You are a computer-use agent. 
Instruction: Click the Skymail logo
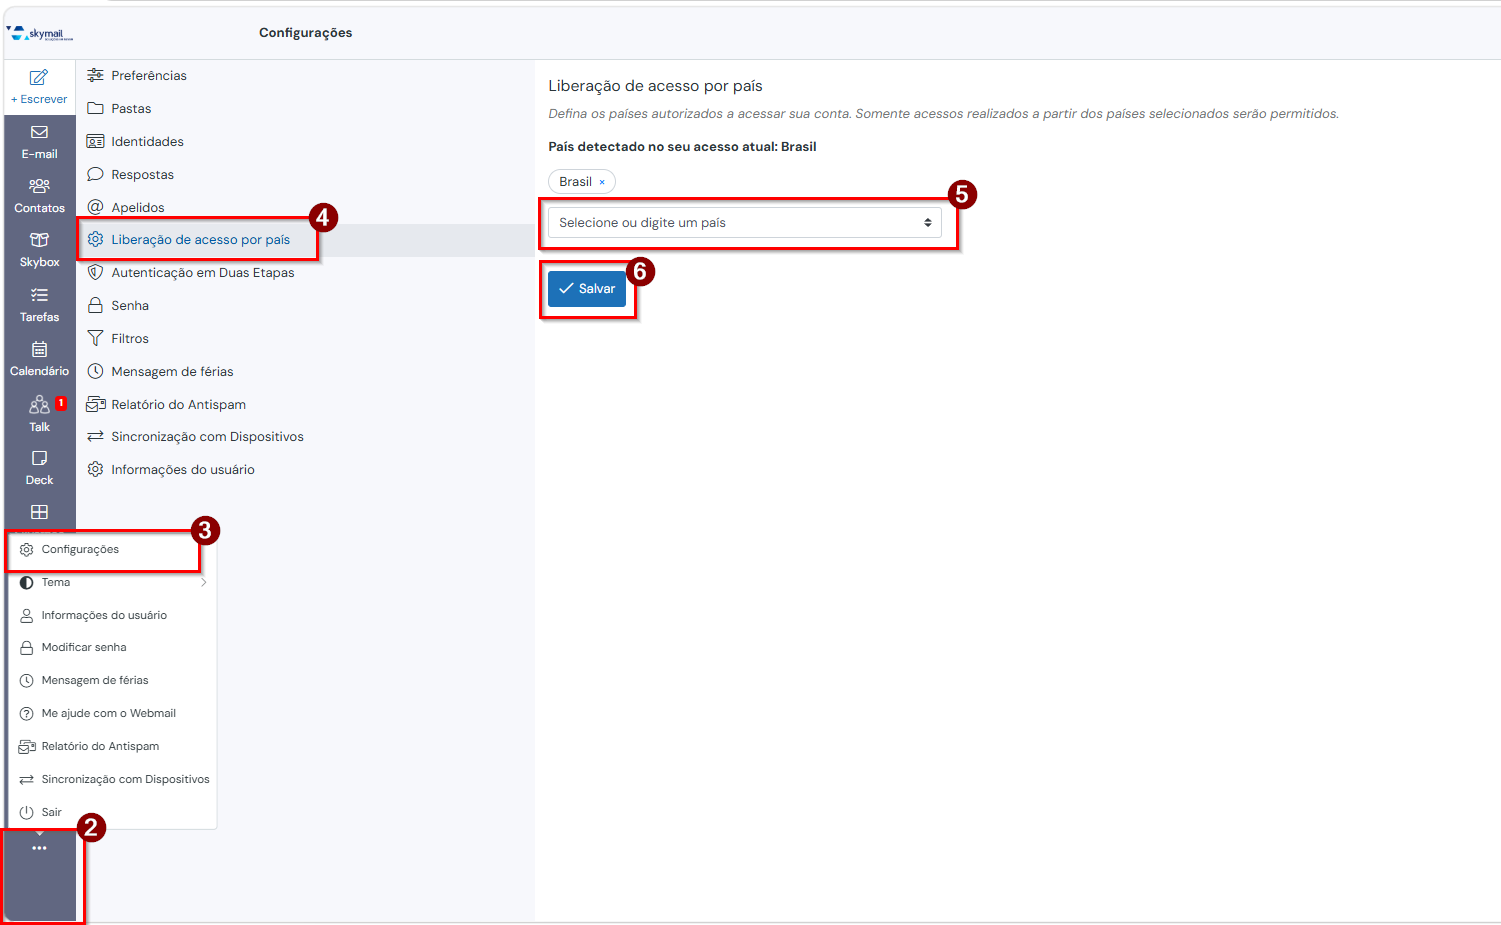40,33
